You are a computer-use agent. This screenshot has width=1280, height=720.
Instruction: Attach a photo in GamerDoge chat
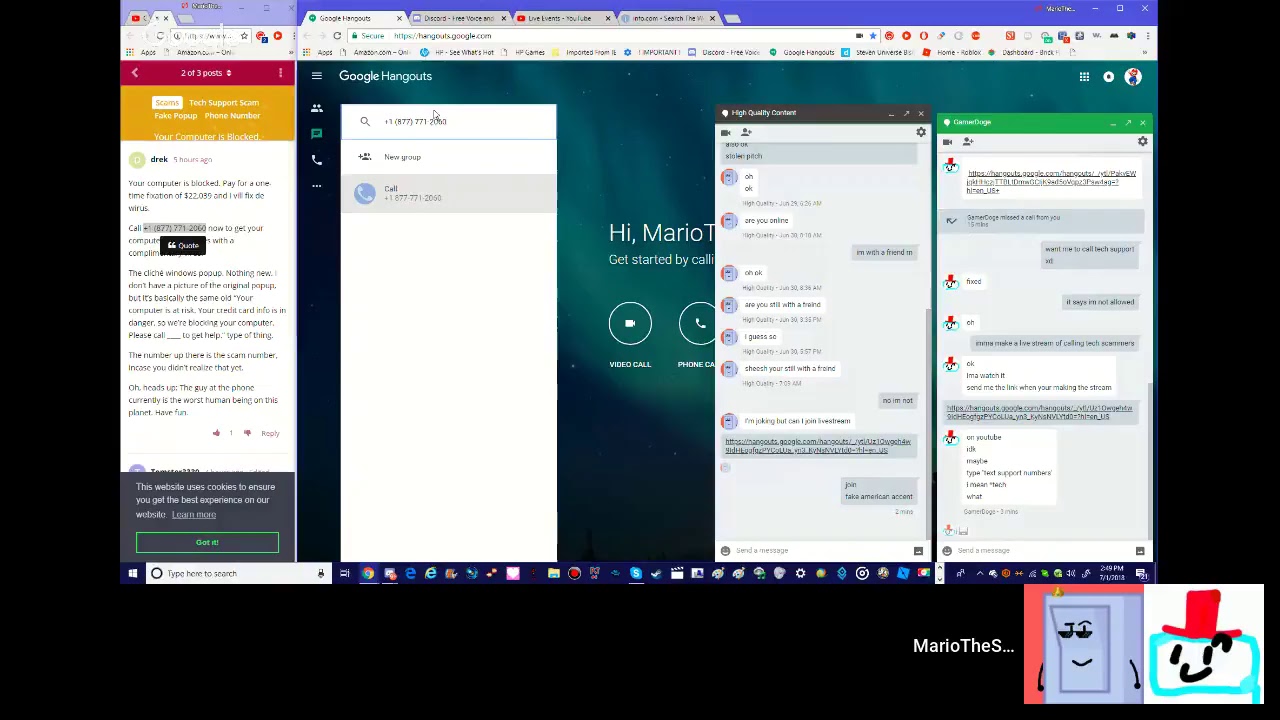coord(1140,551)
